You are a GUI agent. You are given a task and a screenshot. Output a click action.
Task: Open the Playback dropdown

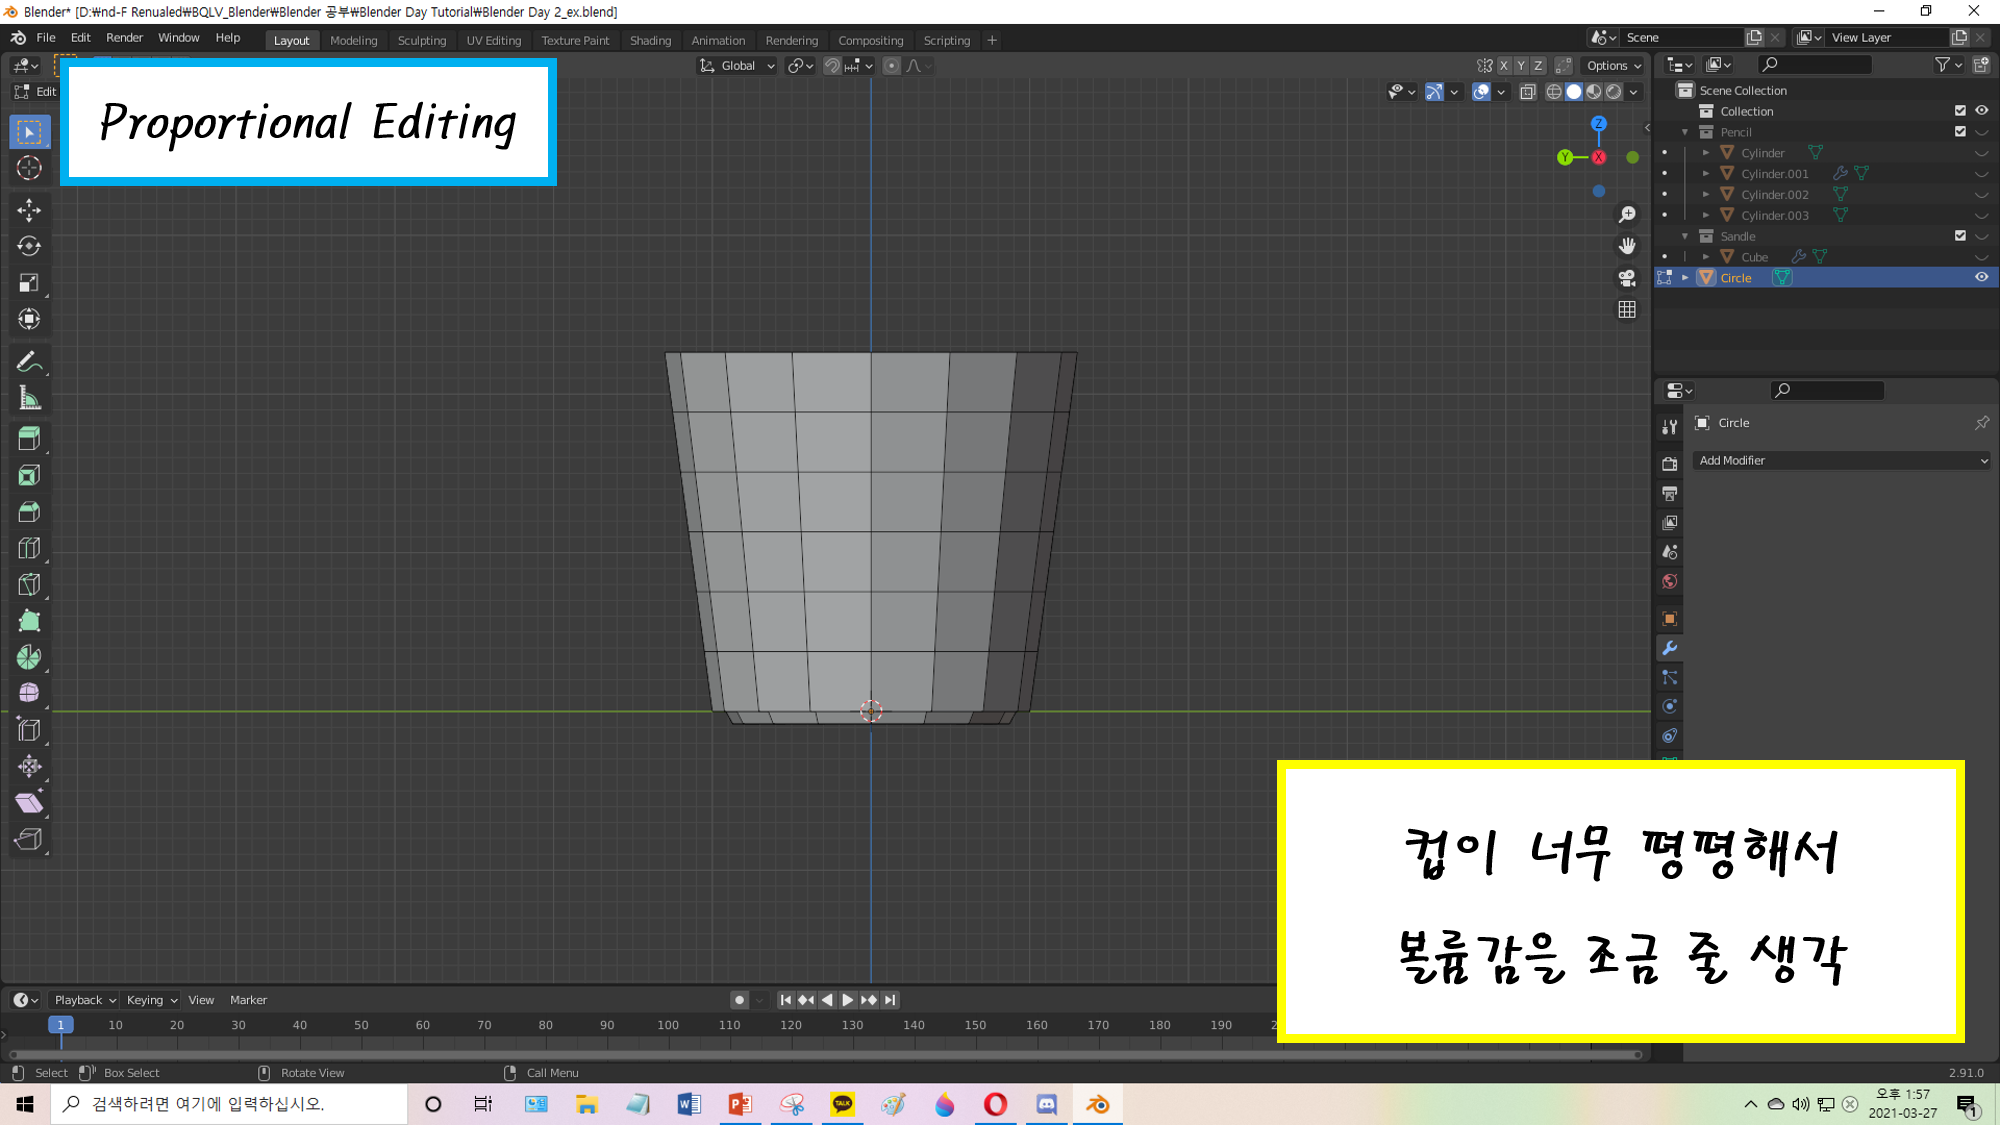click(85, 1000)
